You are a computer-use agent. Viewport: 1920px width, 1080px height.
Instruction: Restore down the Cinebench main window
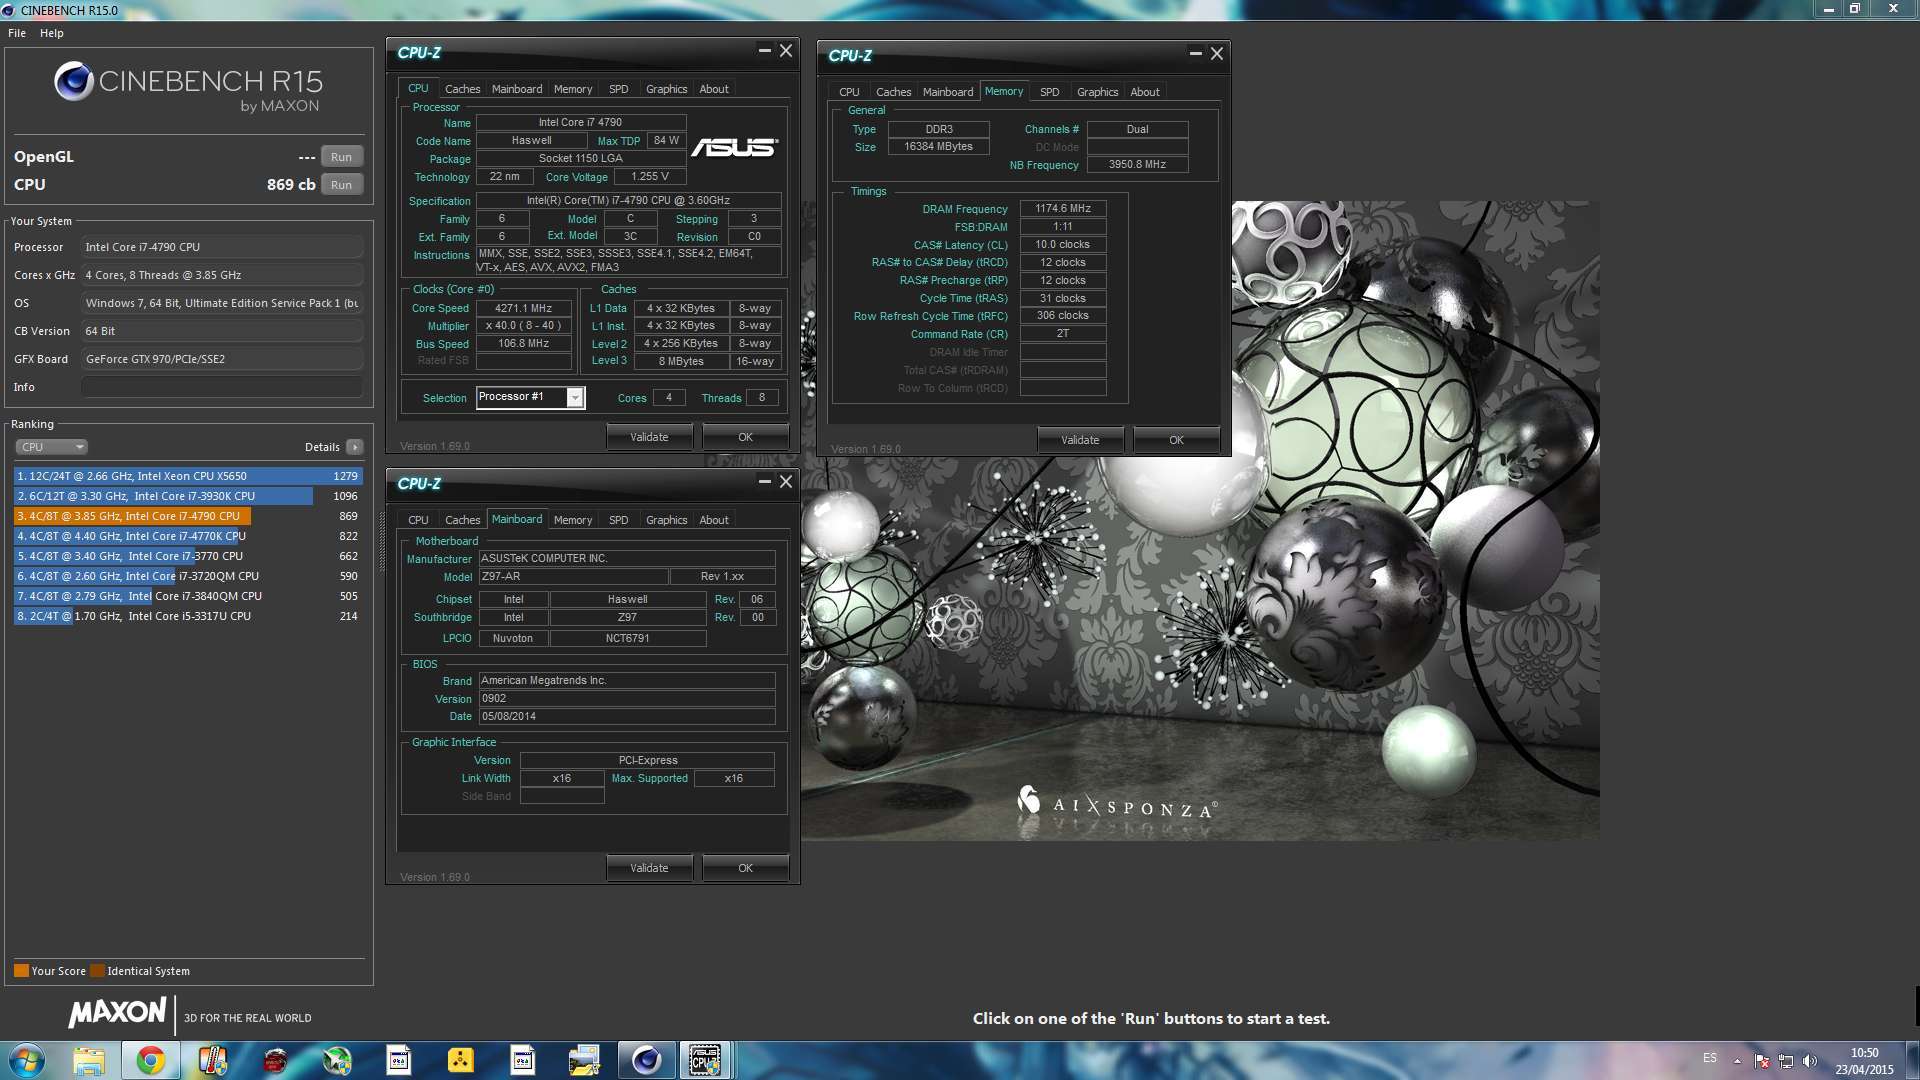(x=1855, y=9)
